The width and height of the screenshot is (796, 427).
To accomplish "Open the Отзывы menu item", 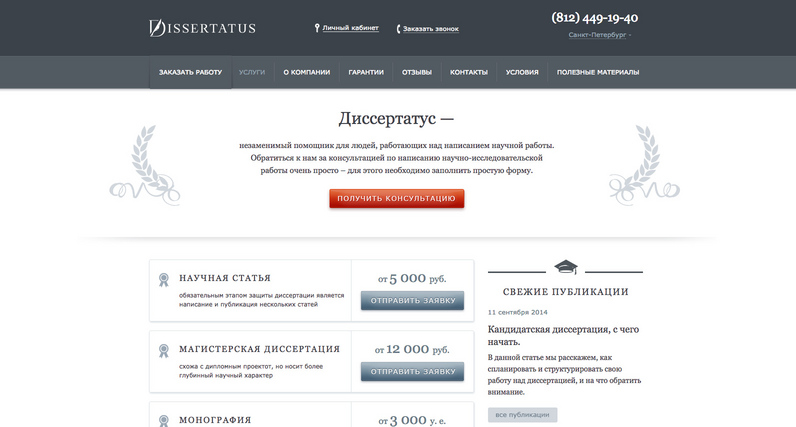I will point(417,72).
